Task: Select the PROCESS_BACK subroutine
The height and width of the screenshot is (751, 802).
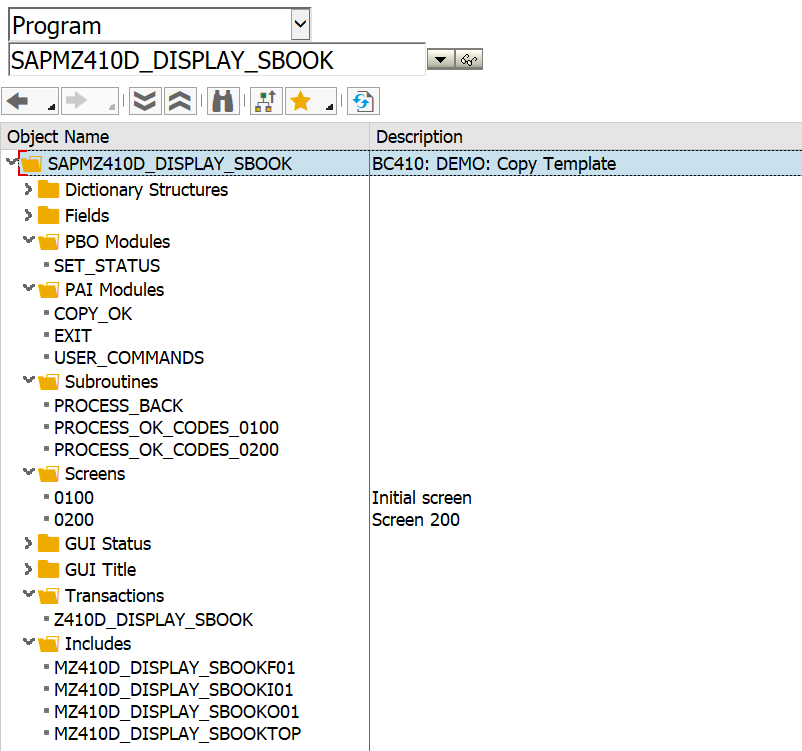Action: pyautogui.click(x=118, y=406)
